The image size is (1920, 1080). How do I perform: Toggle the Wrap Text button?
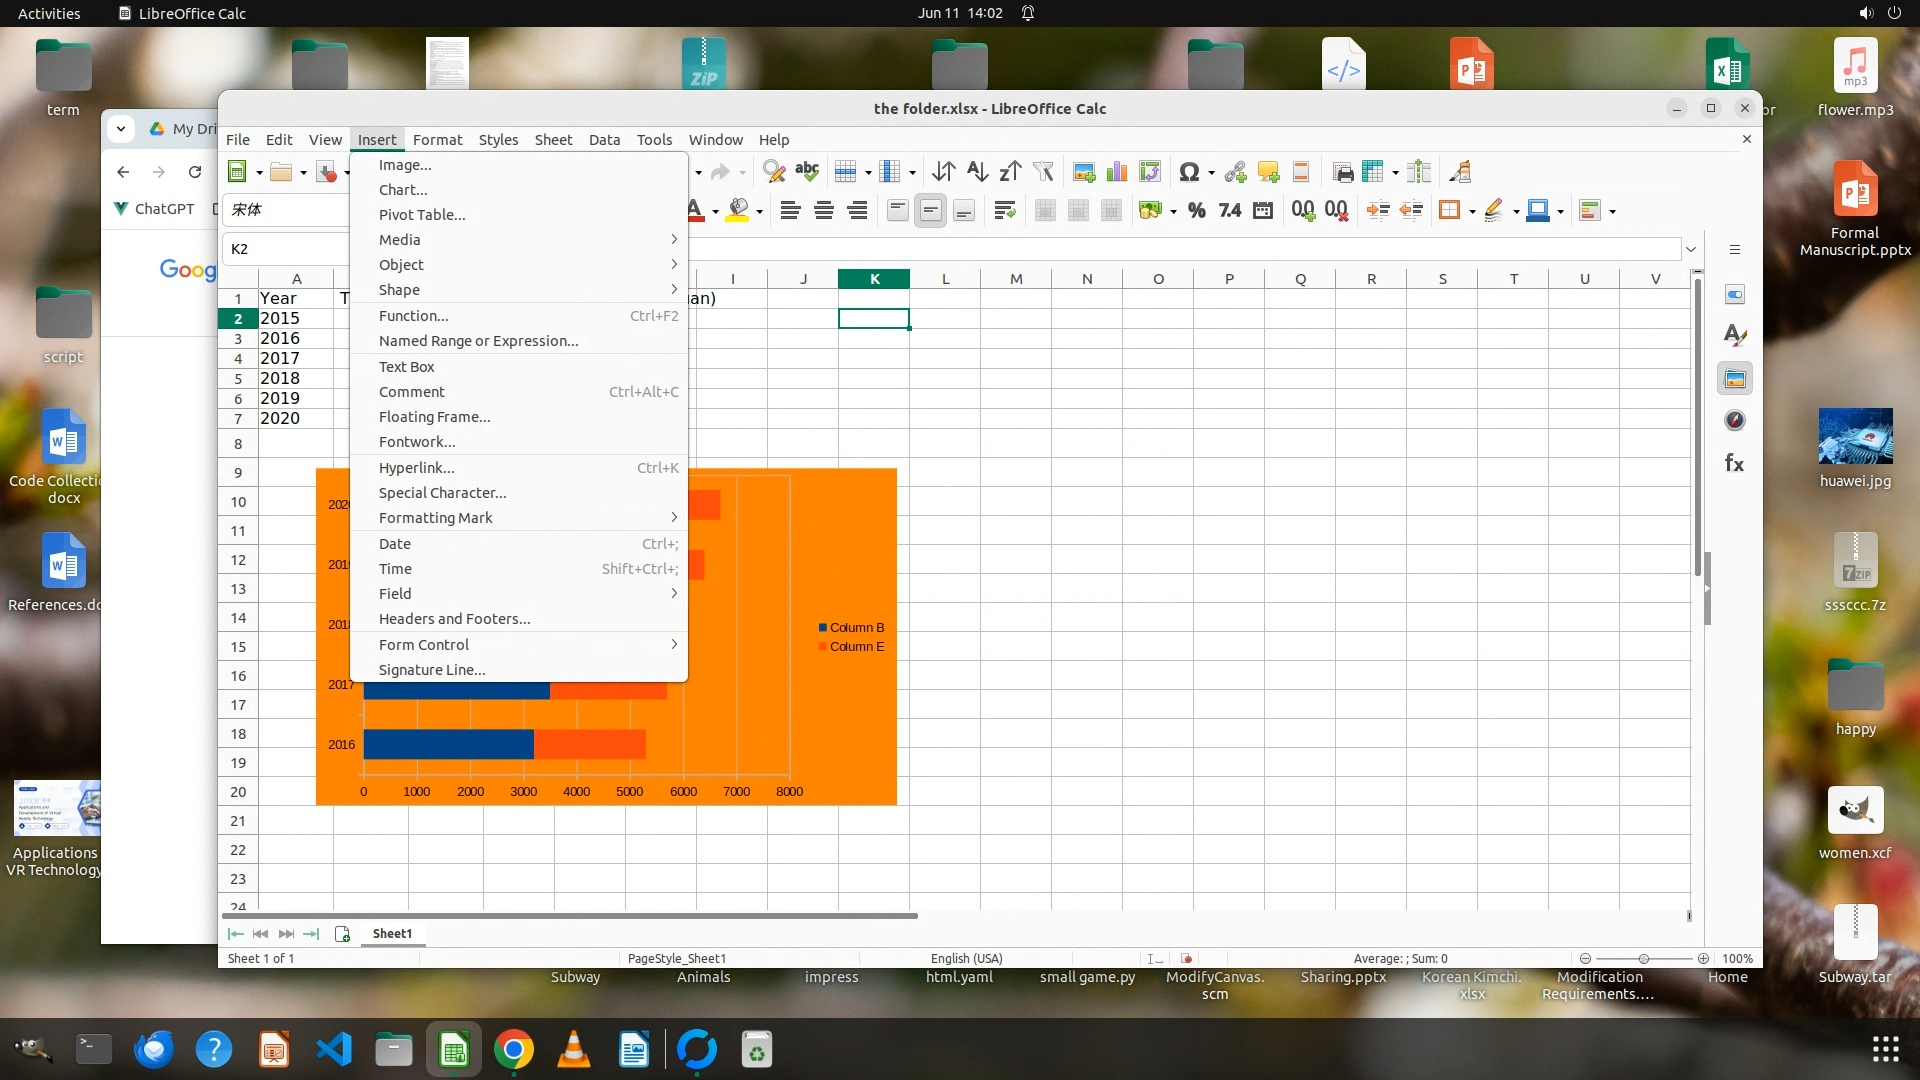point(1005,210)
